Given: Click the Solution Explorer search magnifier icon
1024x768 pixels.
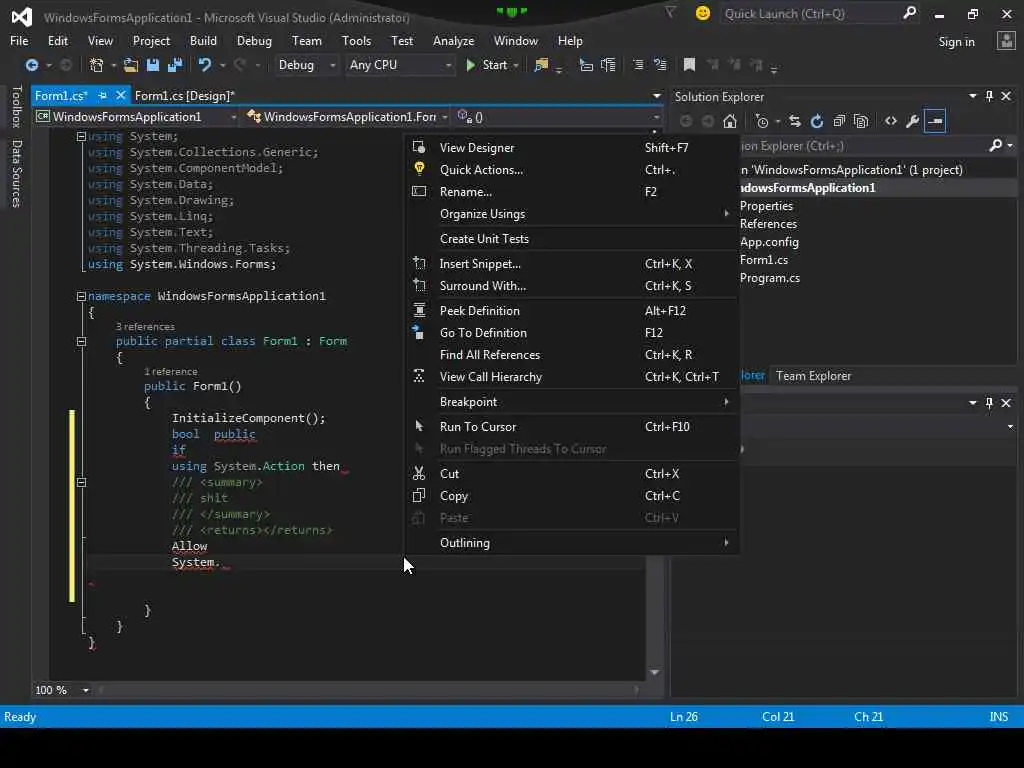Looking at the screenshot, I should 995,146.
